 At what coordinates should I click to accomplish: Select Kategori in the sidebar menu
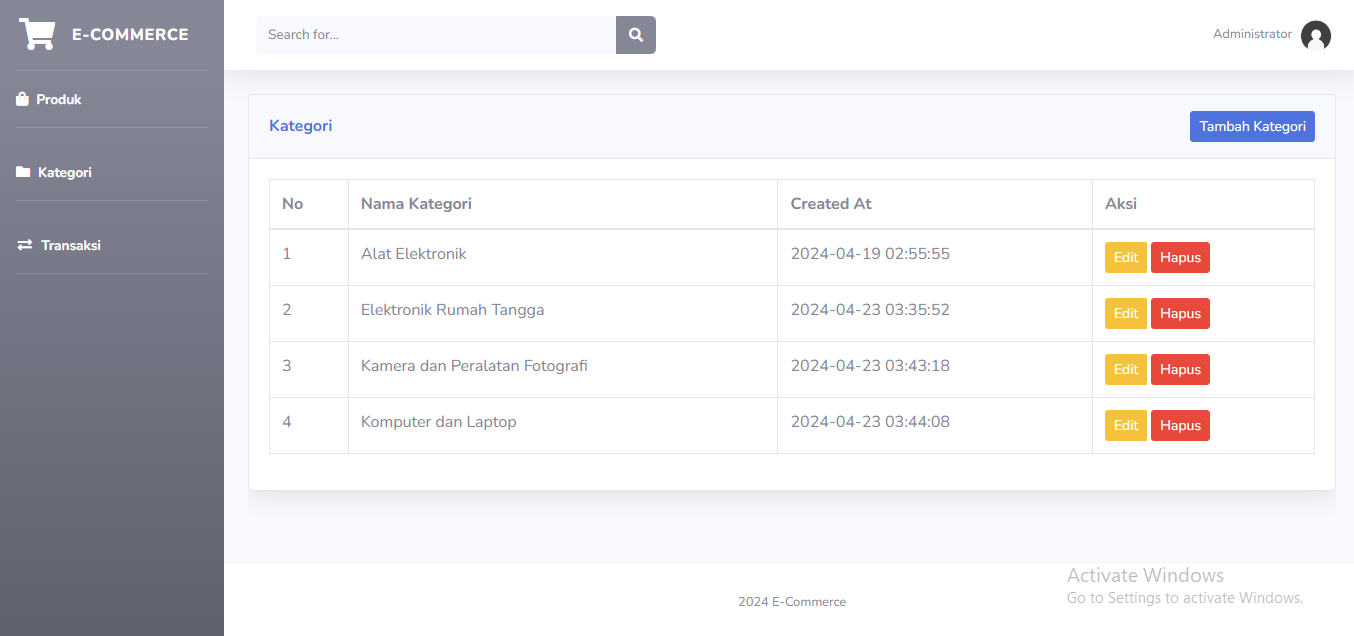[65, 173]
